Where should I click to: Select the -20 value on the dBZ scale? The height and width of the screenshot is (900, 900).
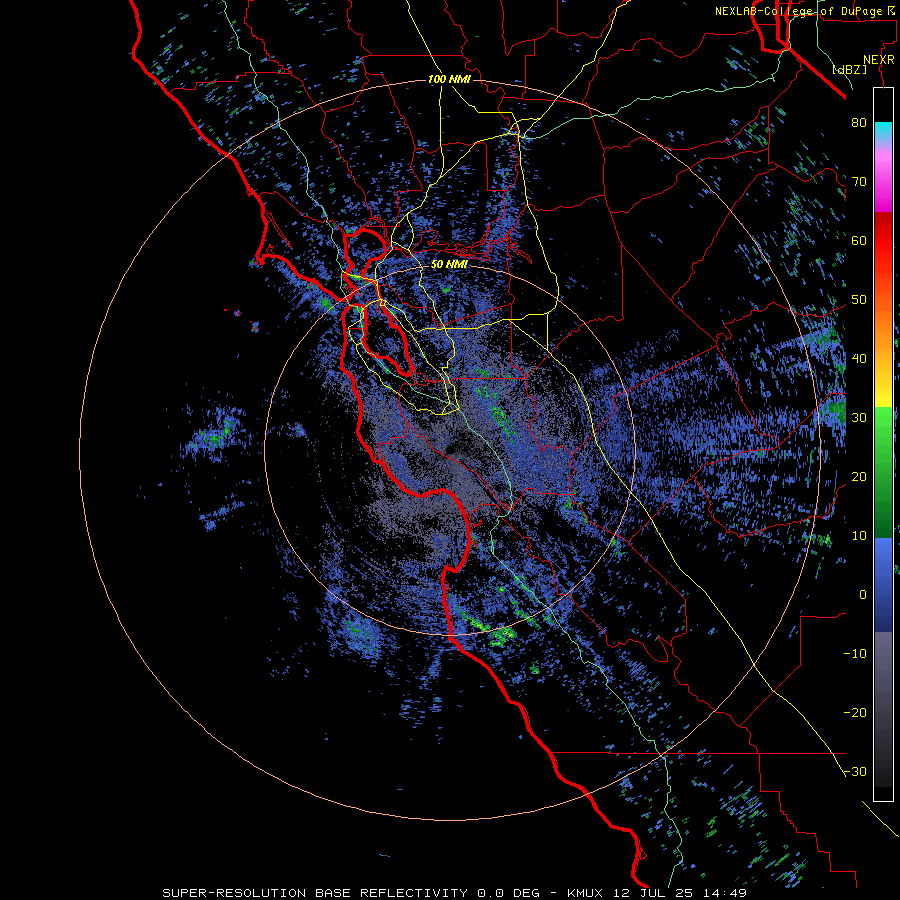855,712
